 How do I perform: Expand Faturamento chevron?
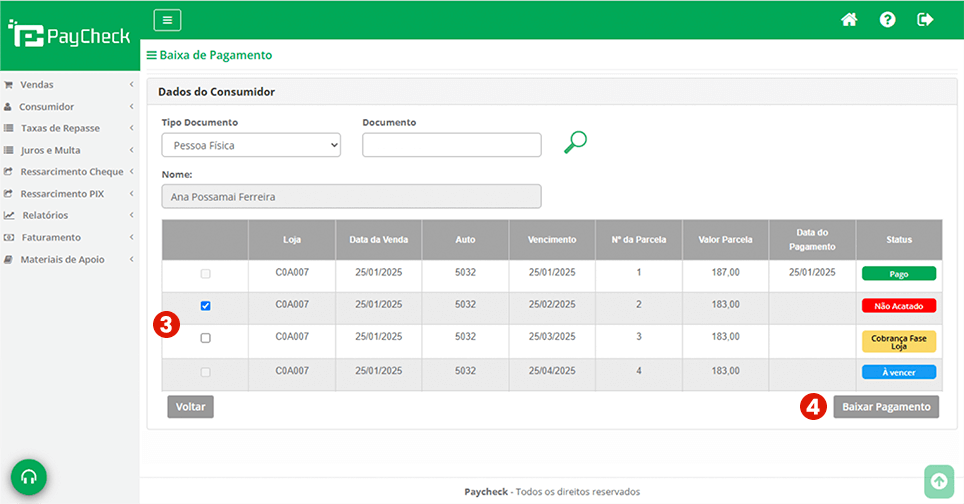[132, 238]
